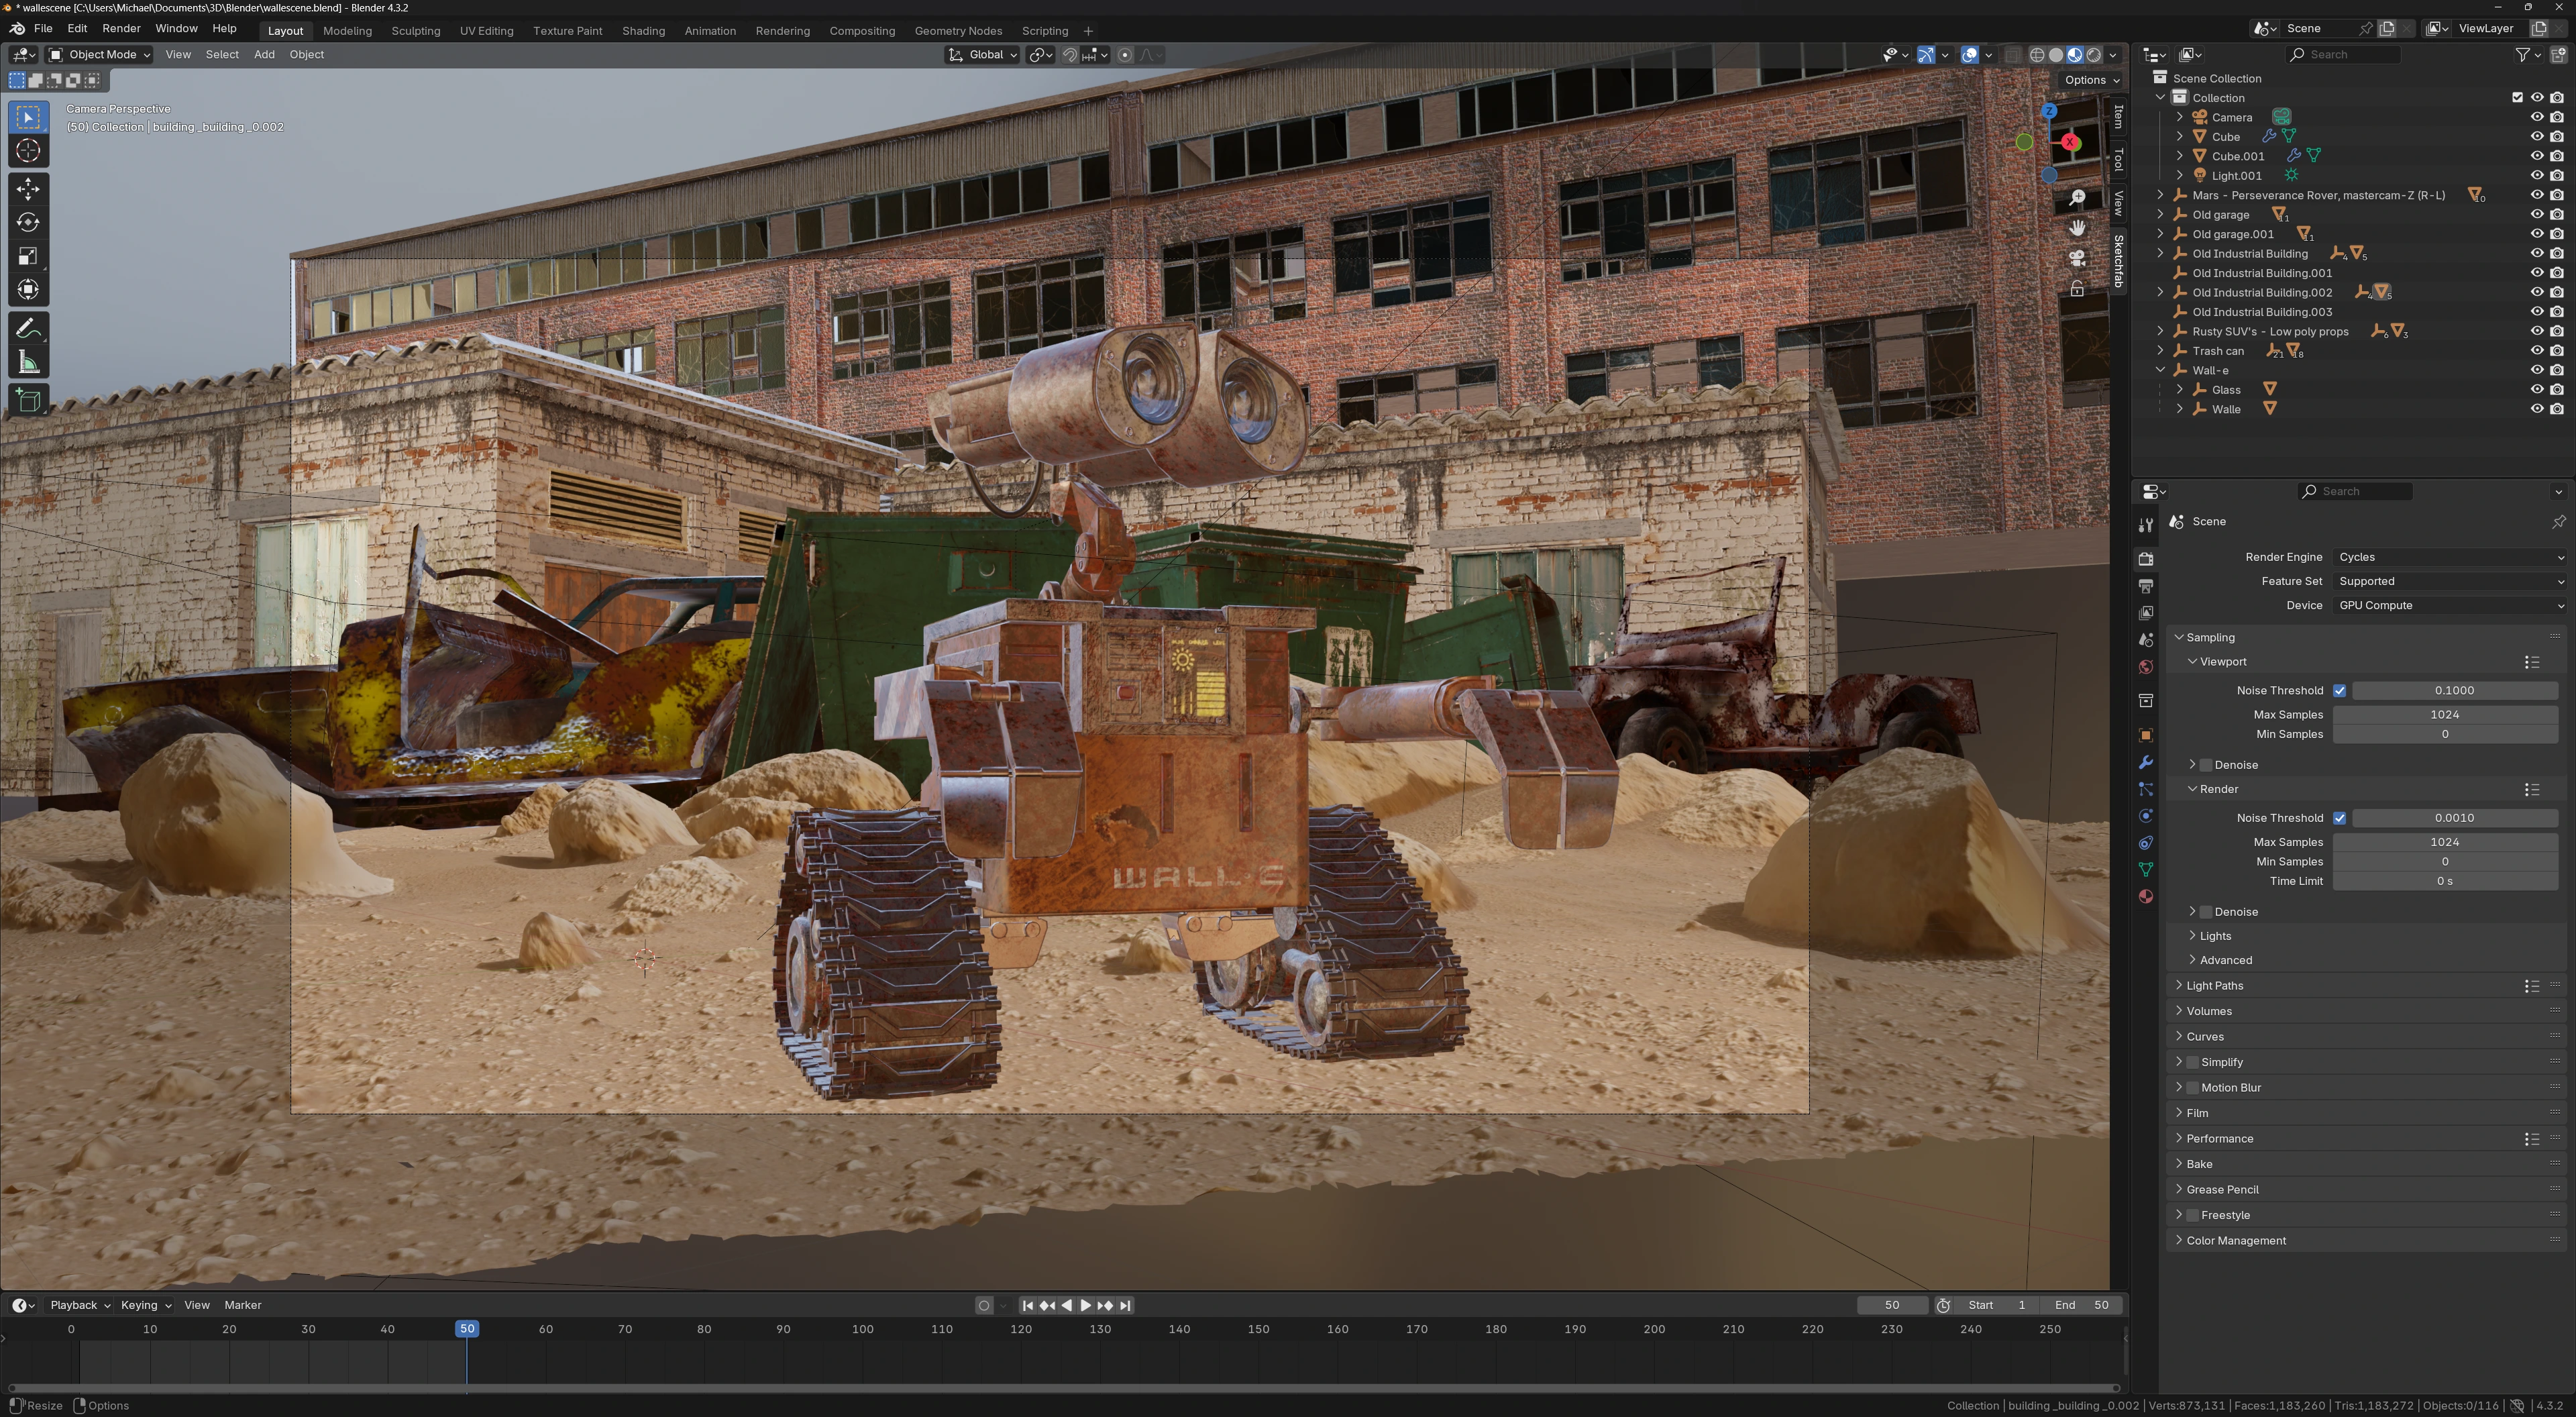2576x1417 pixels.
Task: Open the Object properties tab icon
Action: 2145,735
